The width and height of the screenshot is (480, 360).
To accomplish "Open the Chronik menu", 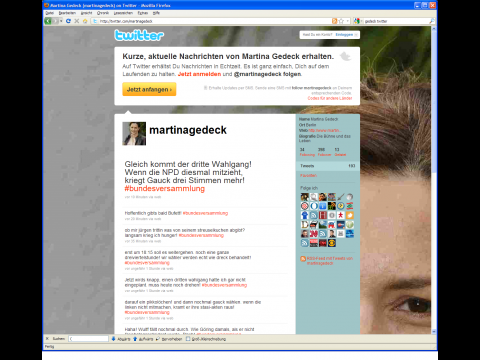I will 103,13.
